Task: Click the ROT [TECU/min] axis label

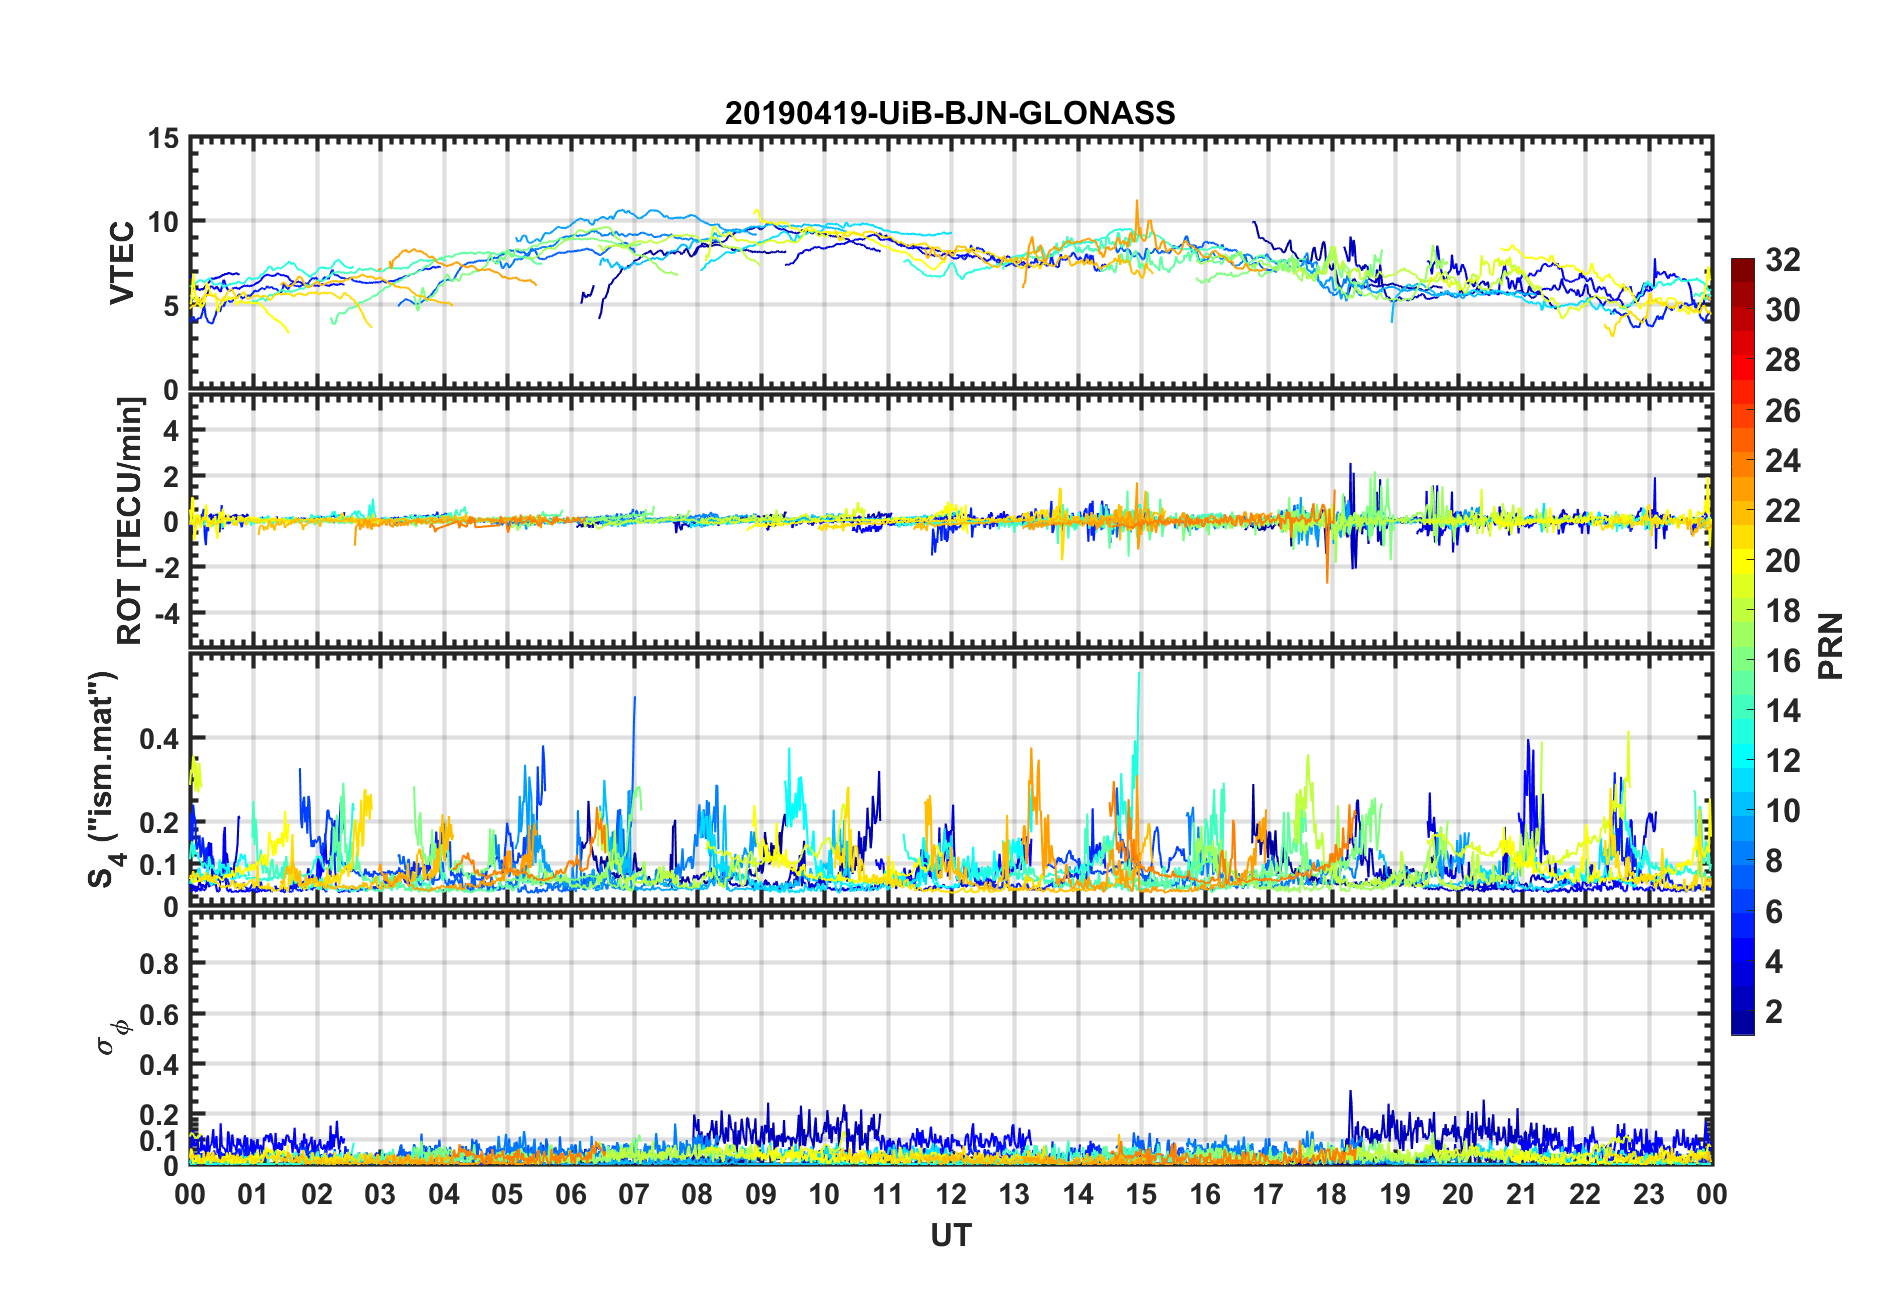Action: pos(130,521)
